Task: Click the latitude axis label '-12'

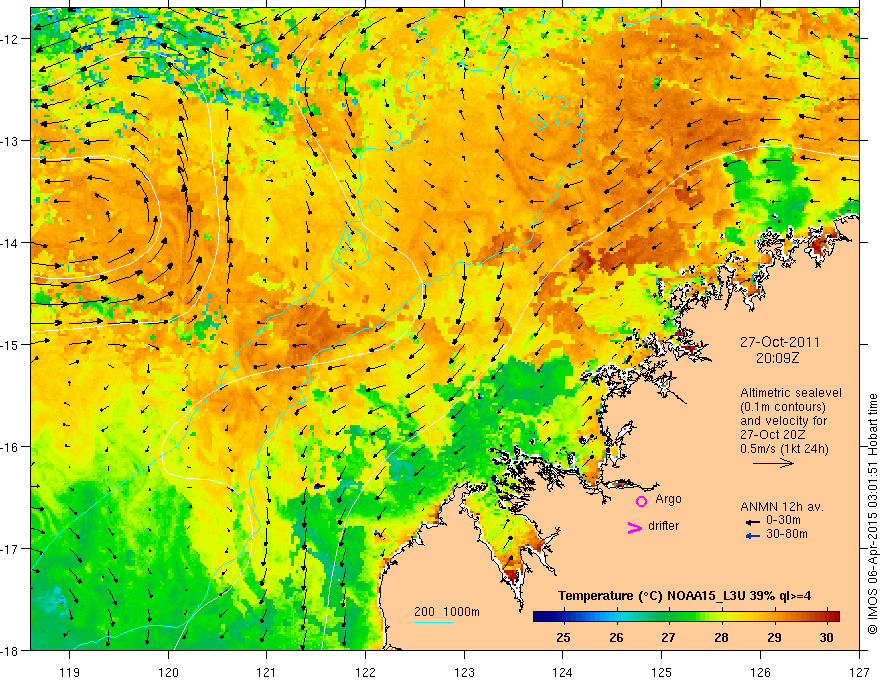Action: (x=10, y=39)
